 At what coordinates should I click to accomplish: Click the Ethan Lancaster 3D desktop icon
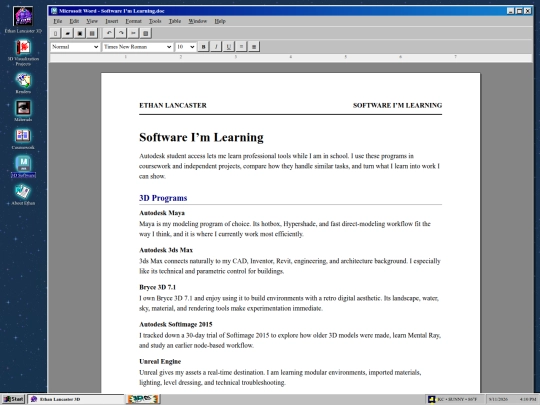[23, 17]
